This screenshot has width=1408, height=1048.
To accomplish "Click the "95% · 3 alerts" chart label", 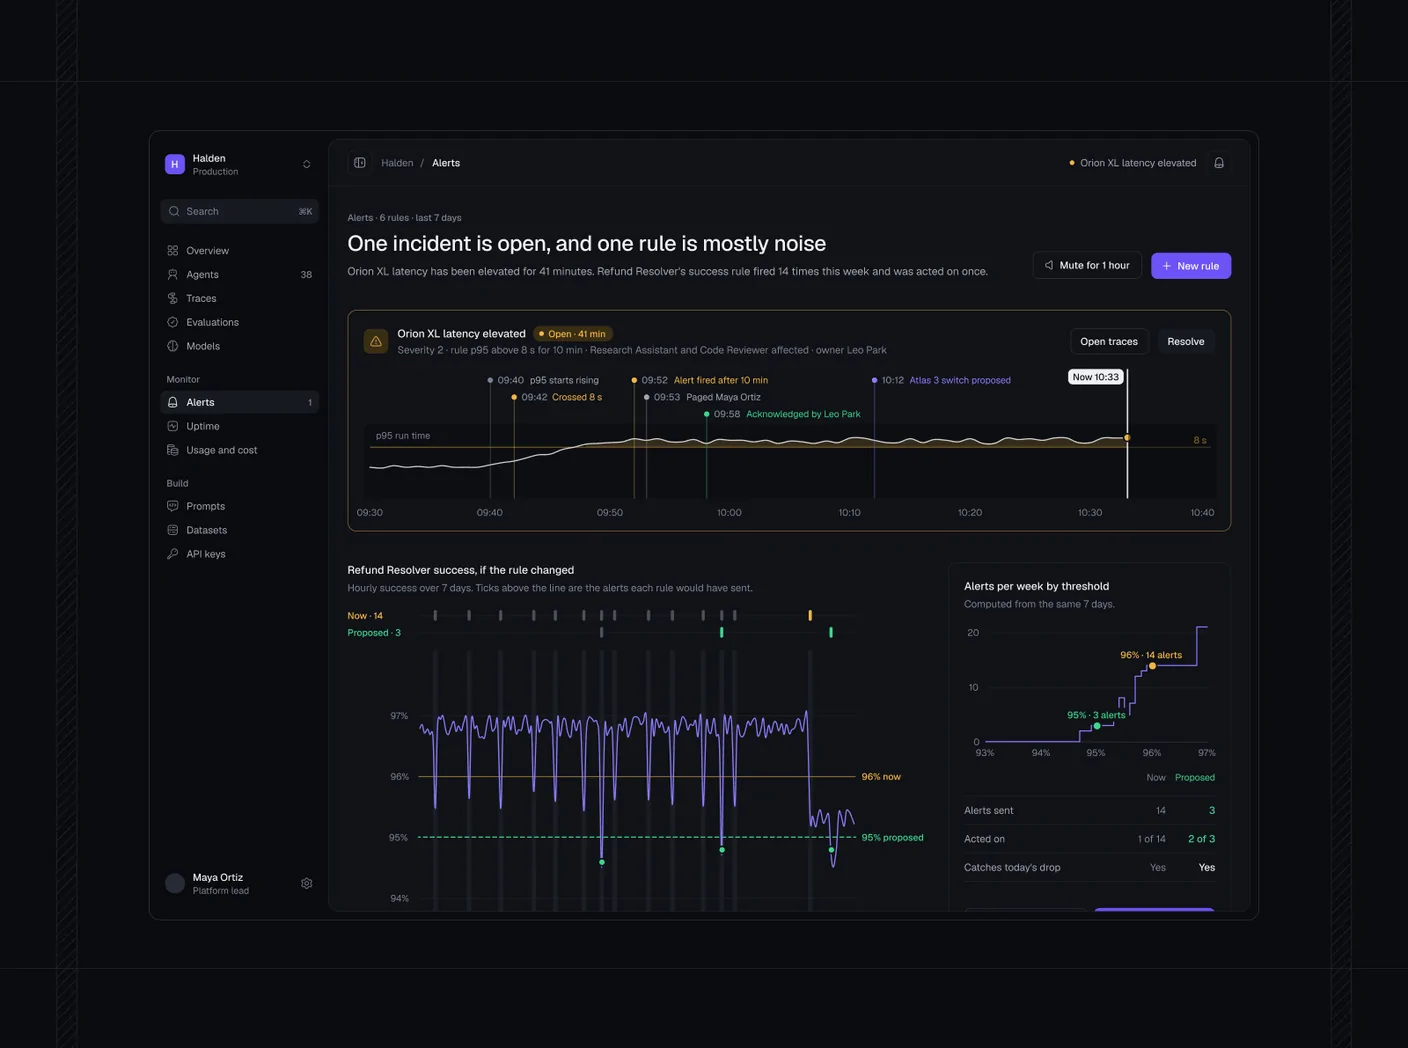I will point(1096,716).
